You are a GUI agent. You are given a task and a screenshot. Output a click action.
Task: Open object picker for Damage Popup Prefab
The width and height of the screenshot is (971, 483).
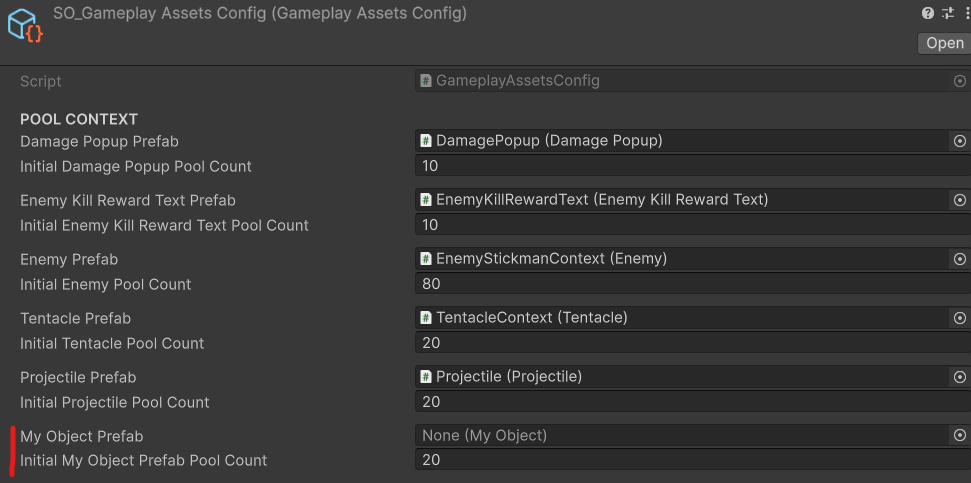pyautogui.click(x=959, y=141)
